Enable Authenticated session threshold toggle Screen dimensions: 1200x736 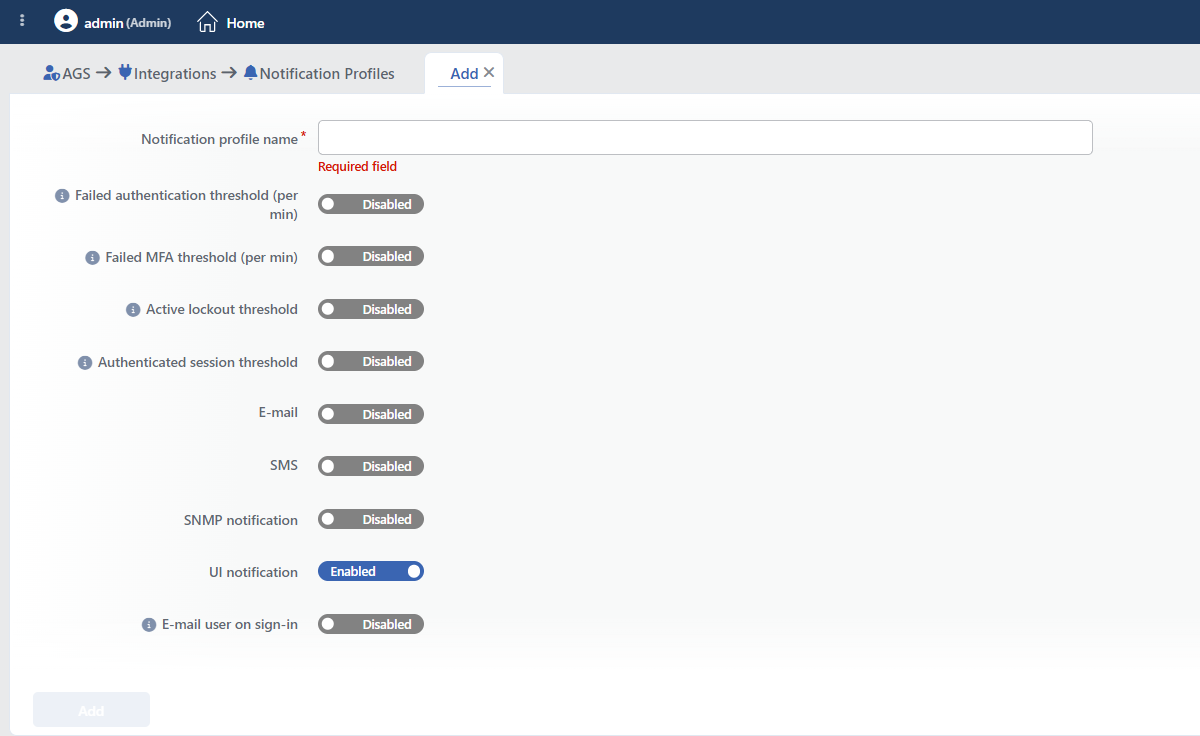[x=371, y=362]
